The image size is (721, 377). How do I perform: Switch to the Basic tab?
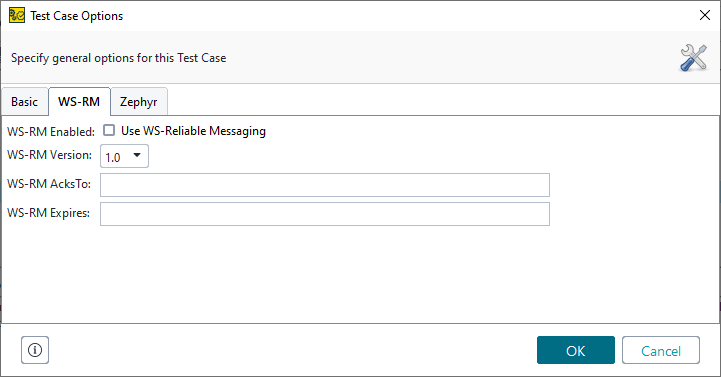click(24, 102)
